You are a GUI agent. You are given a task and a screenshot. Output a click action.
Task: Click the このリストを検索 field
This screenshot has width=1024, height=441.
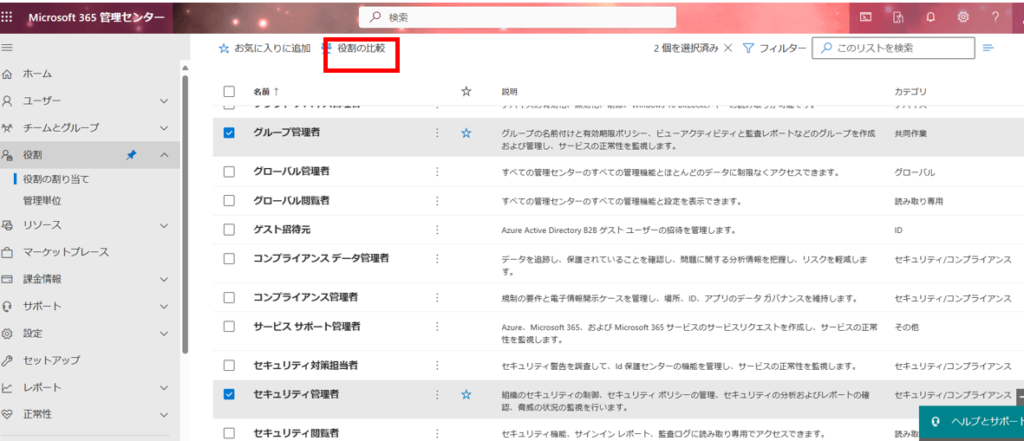click(x=893, y=48)
